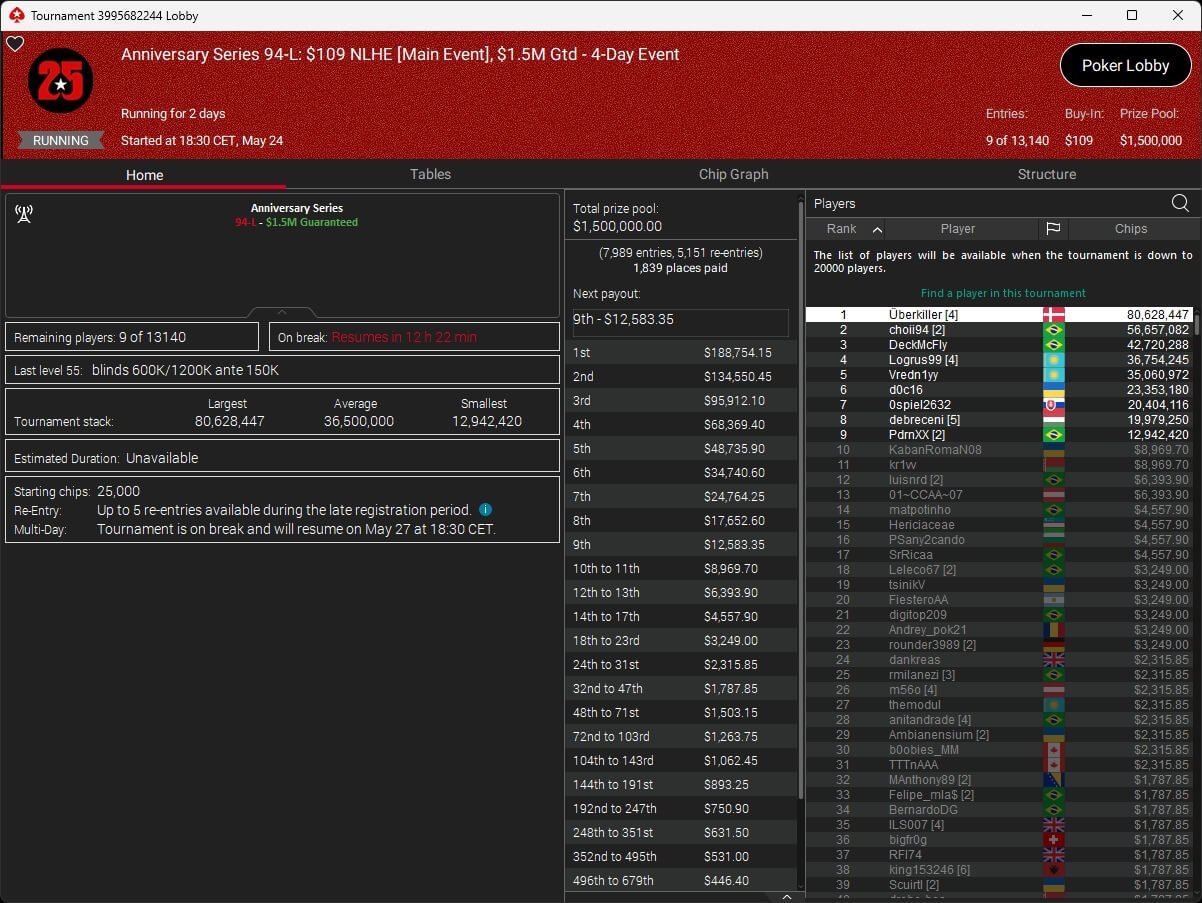Collapse the Anniversary Series banner panel

[x=282, y=311]
